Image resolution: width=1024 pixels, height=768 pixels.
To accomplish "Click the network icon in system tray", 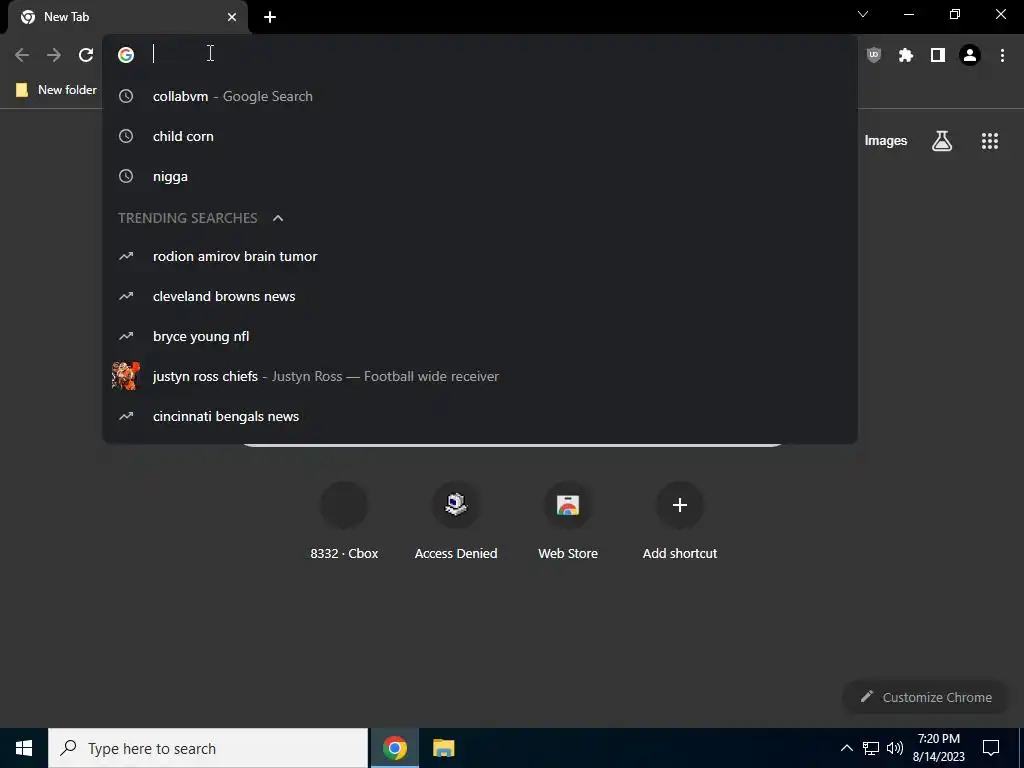I will click(x=871, y=748).
